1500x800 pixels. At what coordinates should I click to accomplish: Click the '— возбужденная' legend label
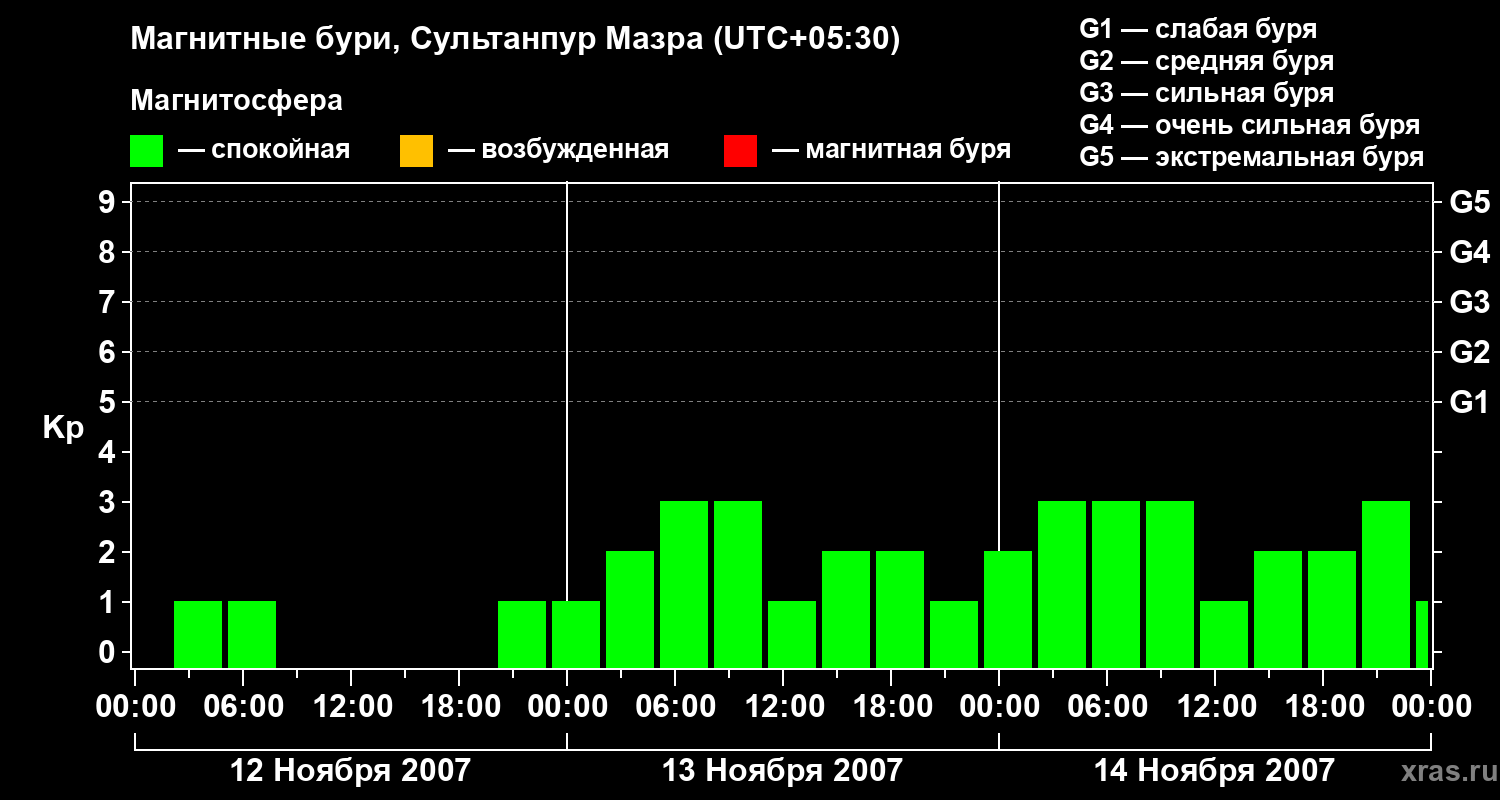coord(558,151)
